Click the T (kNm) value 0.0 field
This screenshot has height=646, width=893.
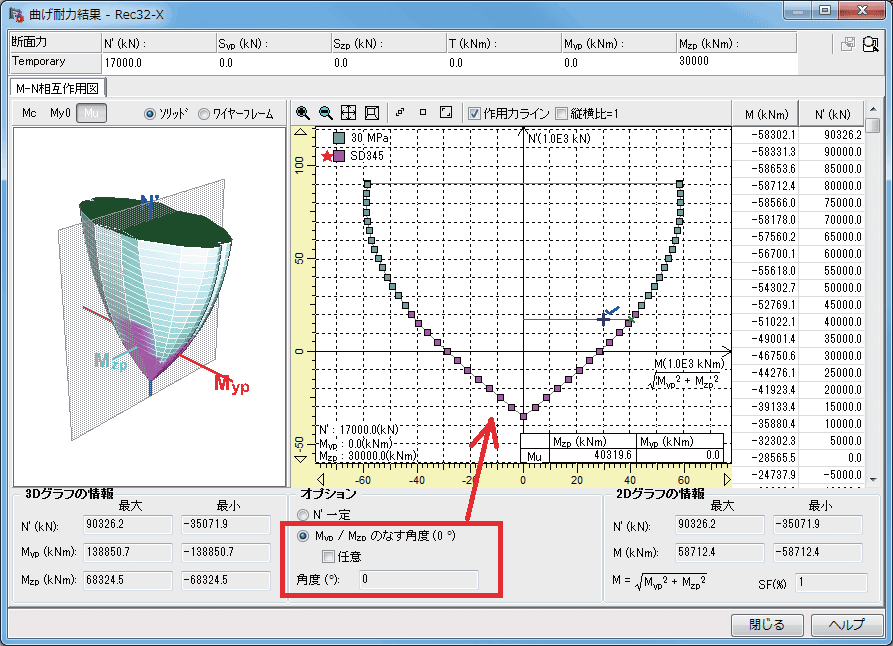[x=504, y=63]
